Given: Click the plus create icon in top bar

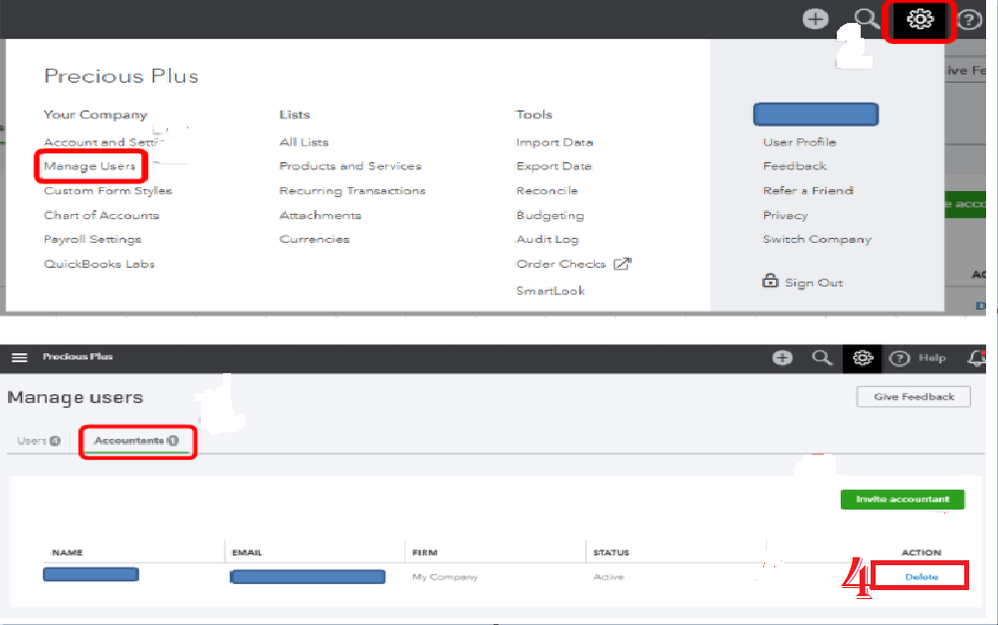Looking at the screenshot, I should coord(815,19).
